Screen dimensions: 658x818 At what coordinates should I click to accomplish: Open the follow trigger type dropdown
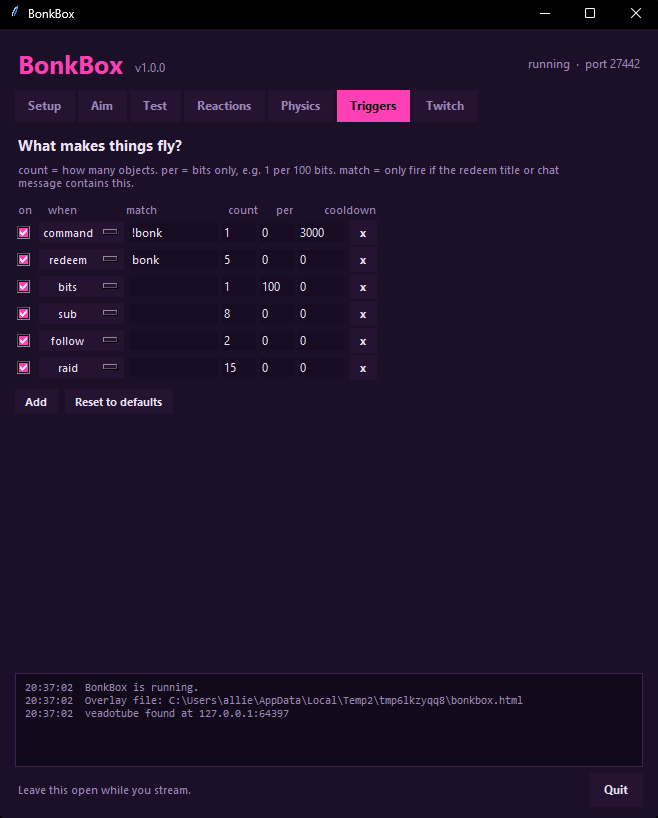click(81, 341)
